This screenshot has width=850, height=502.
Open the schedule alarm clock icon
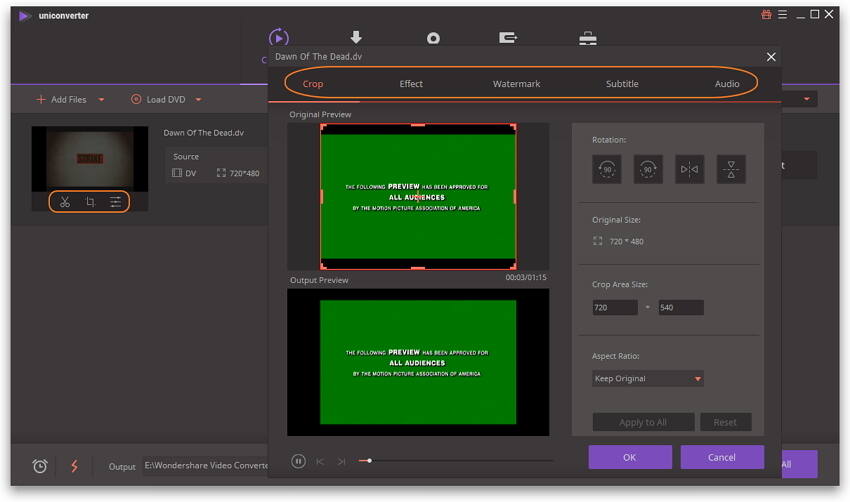40,466
